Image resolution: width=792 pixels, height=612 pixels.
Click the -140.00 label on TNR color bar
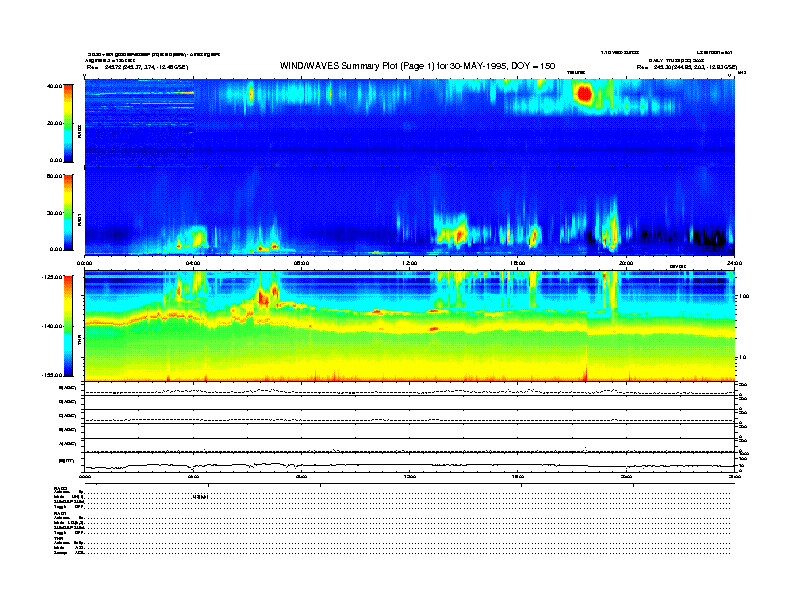pyautogui.click(x=53, y=326)
